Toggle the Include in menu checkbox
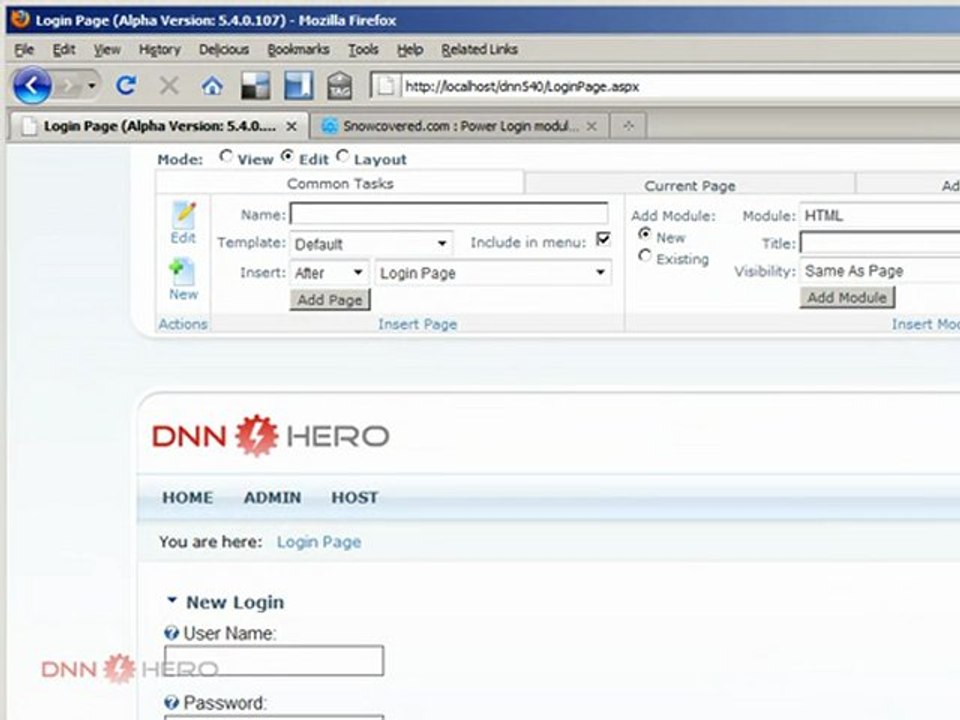960x720 pixels. tap(603, 239)
